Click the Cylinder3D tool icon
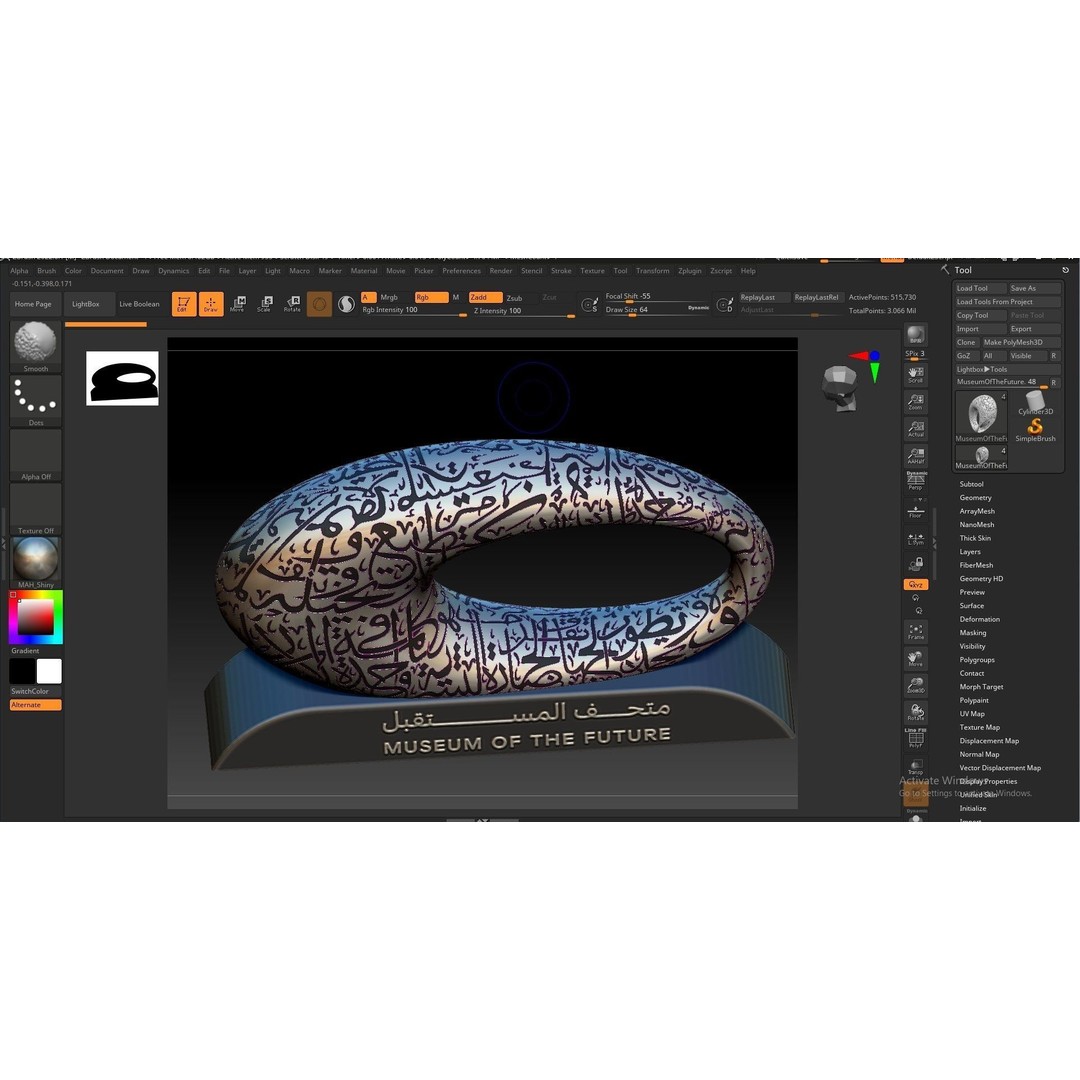 (x=1035, y=403)
